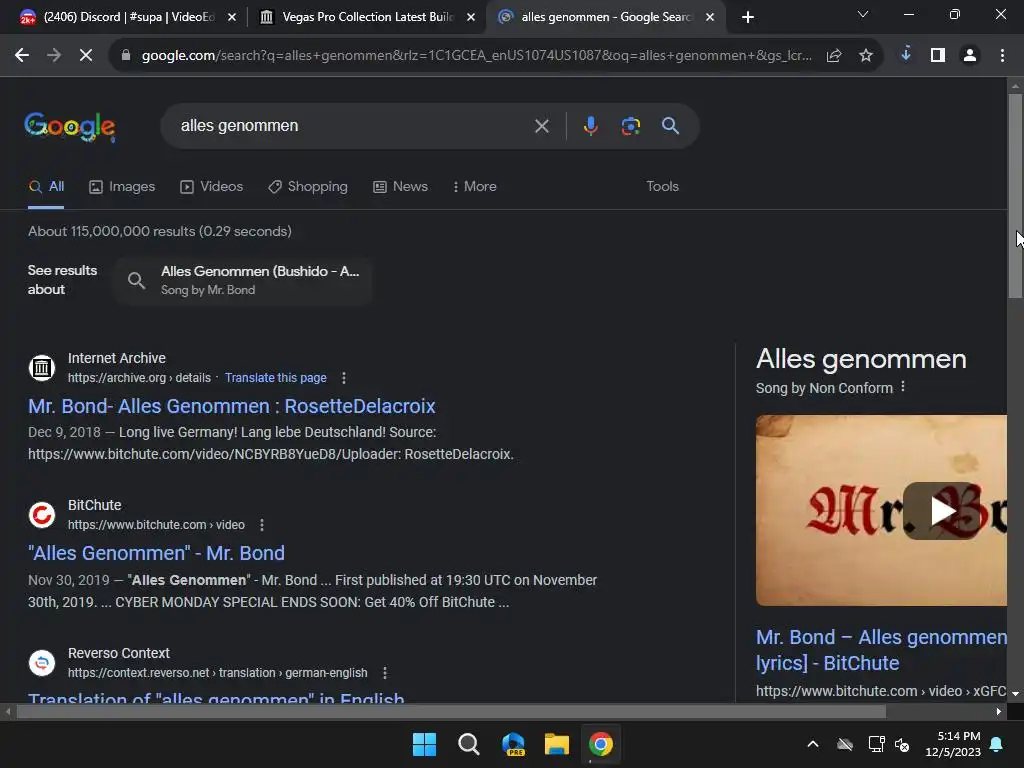This screenshot has width=1024, height=768.
Task: Switch to Vegas Pro Collection tab
Action: point(366,17)
